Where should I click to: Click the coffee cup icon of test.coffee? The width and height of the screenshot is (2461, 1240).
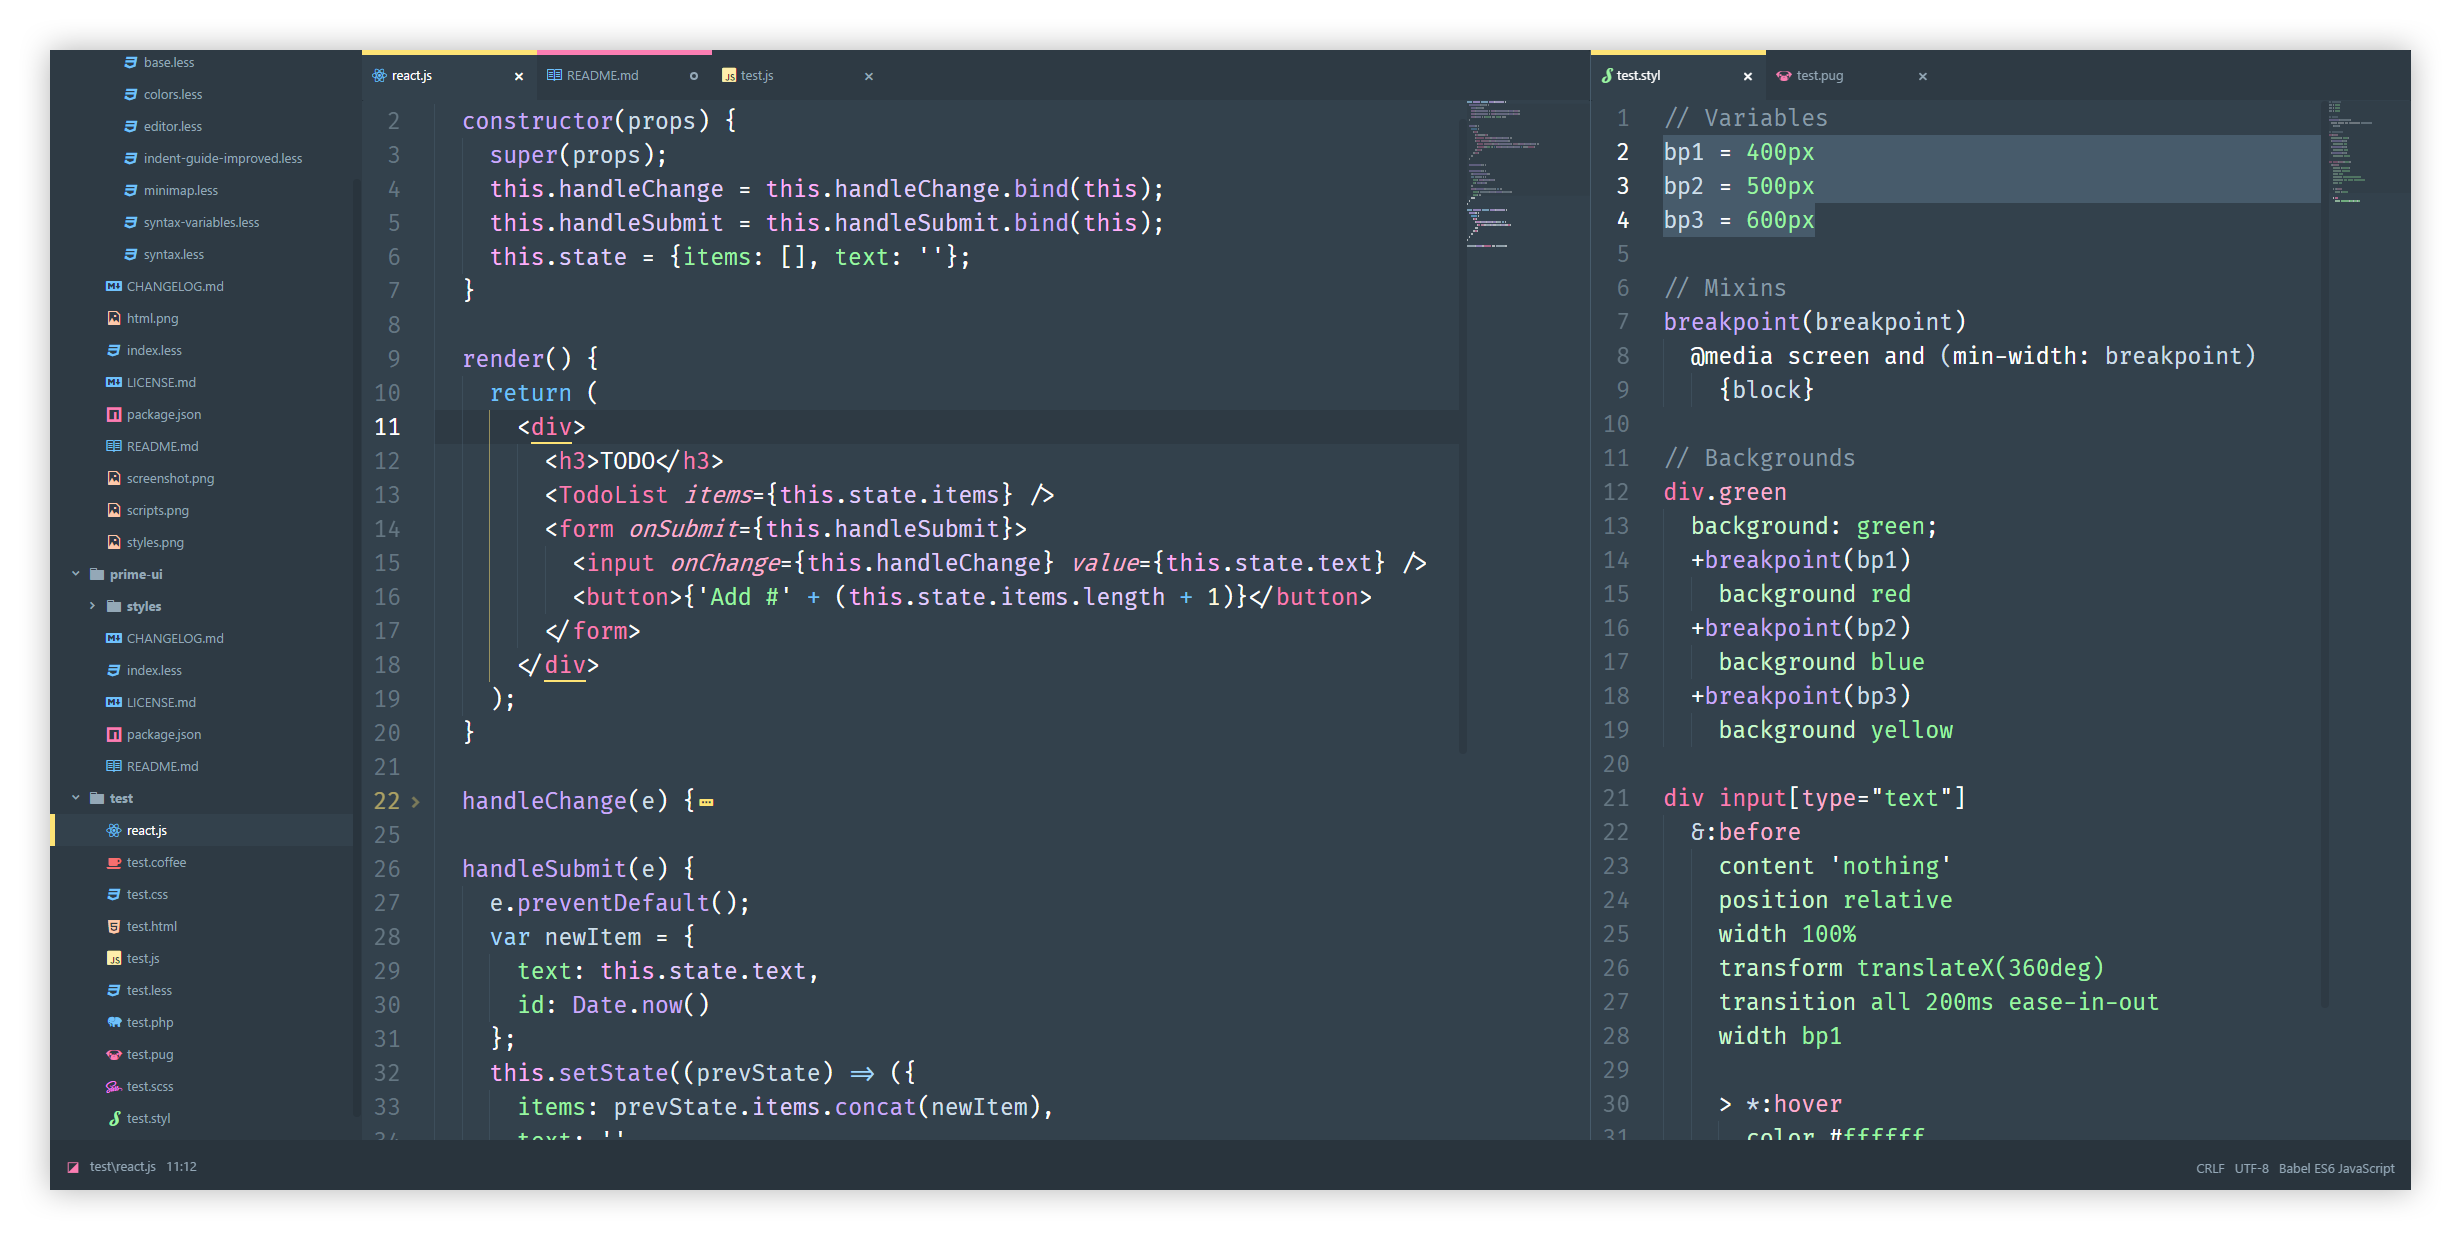coord(113,862)
